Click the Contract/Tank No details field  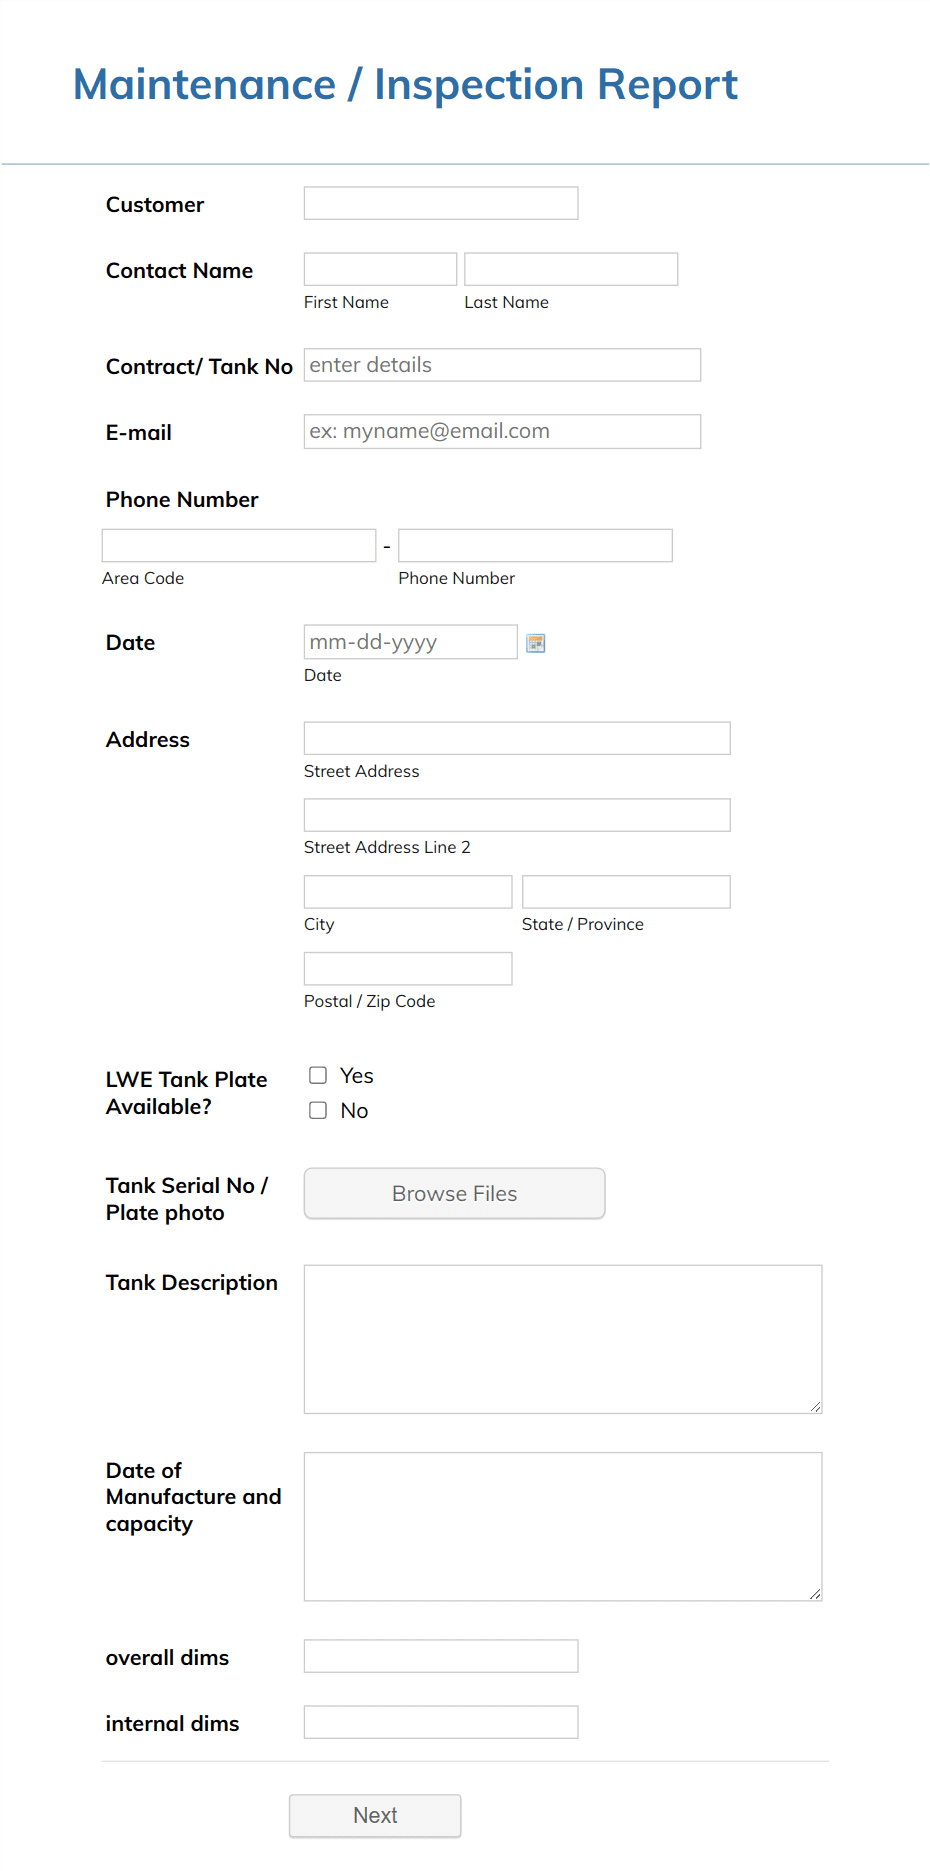[x=502, y=364]
